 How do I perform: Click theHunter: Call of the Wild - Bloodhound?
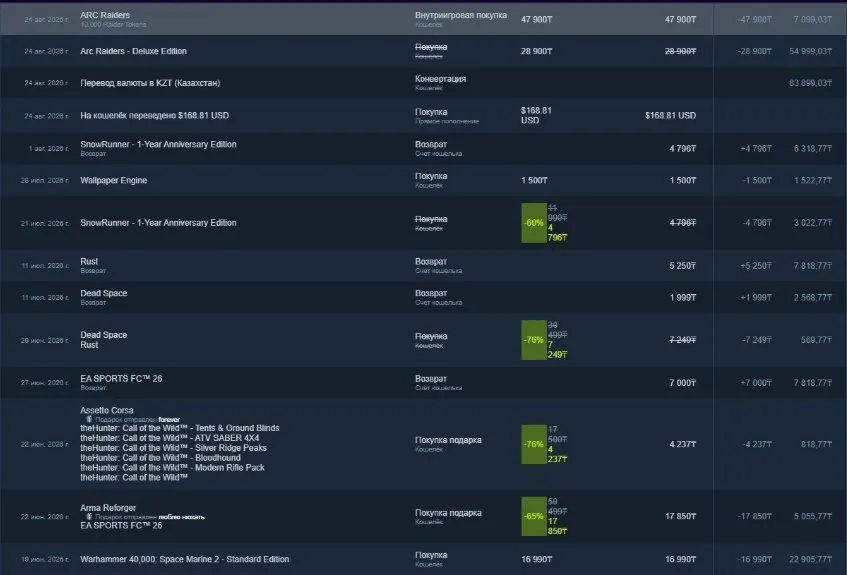pos(160,458)
